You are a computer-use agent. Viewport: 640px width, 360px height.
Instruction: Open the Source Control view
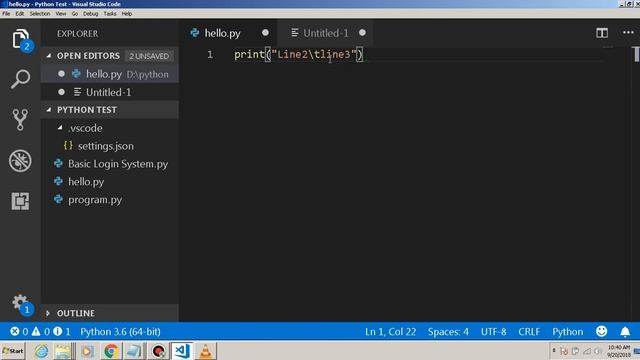point(20,119)
